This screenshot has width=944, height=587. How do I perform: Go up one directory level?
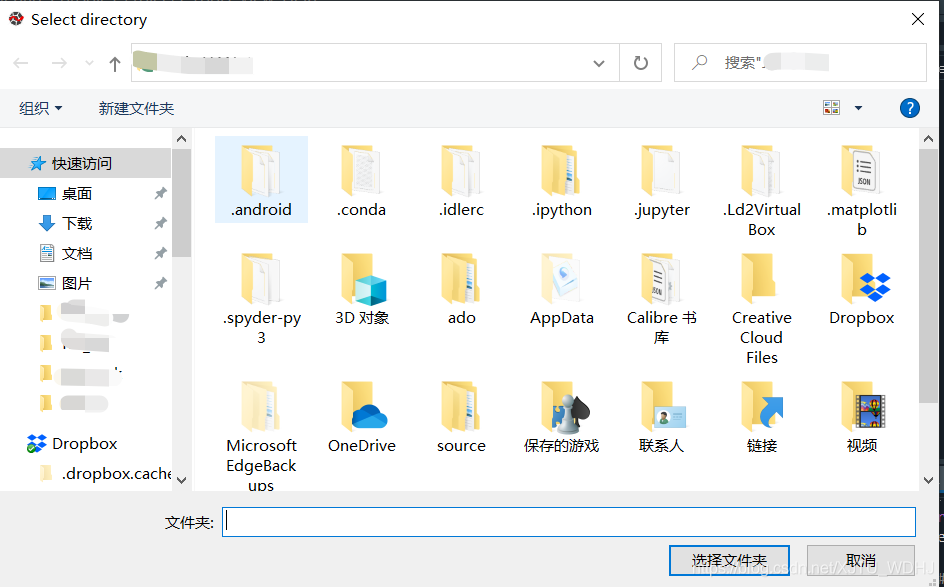pos(115,63)
